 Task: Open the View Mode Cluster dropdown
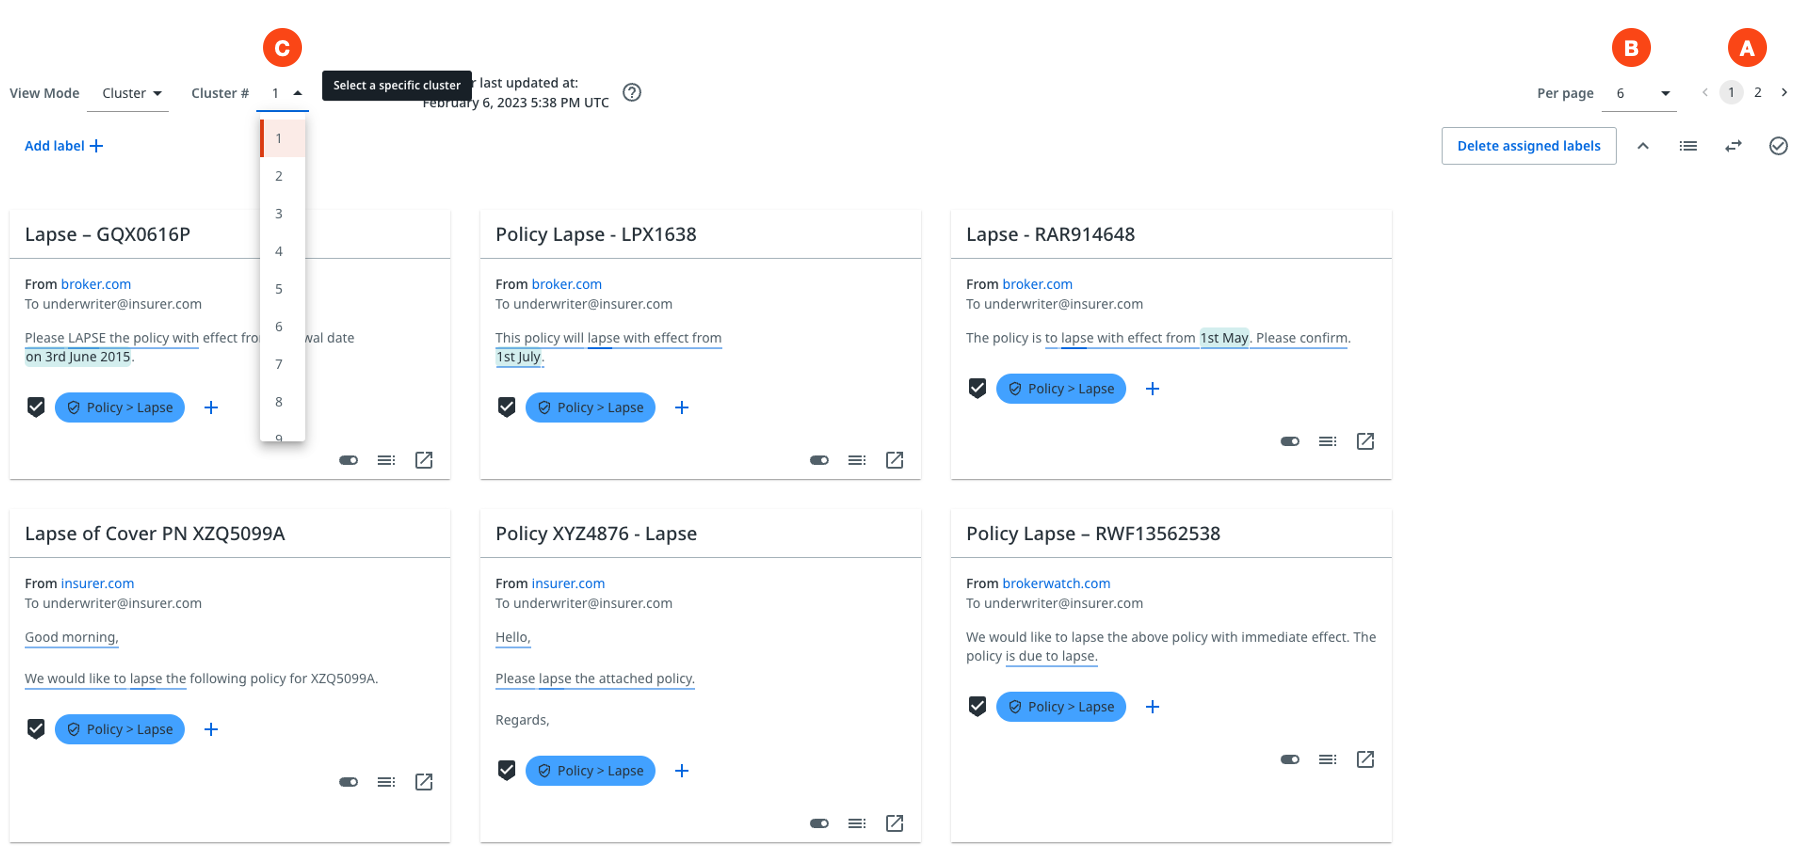point(133,93)
